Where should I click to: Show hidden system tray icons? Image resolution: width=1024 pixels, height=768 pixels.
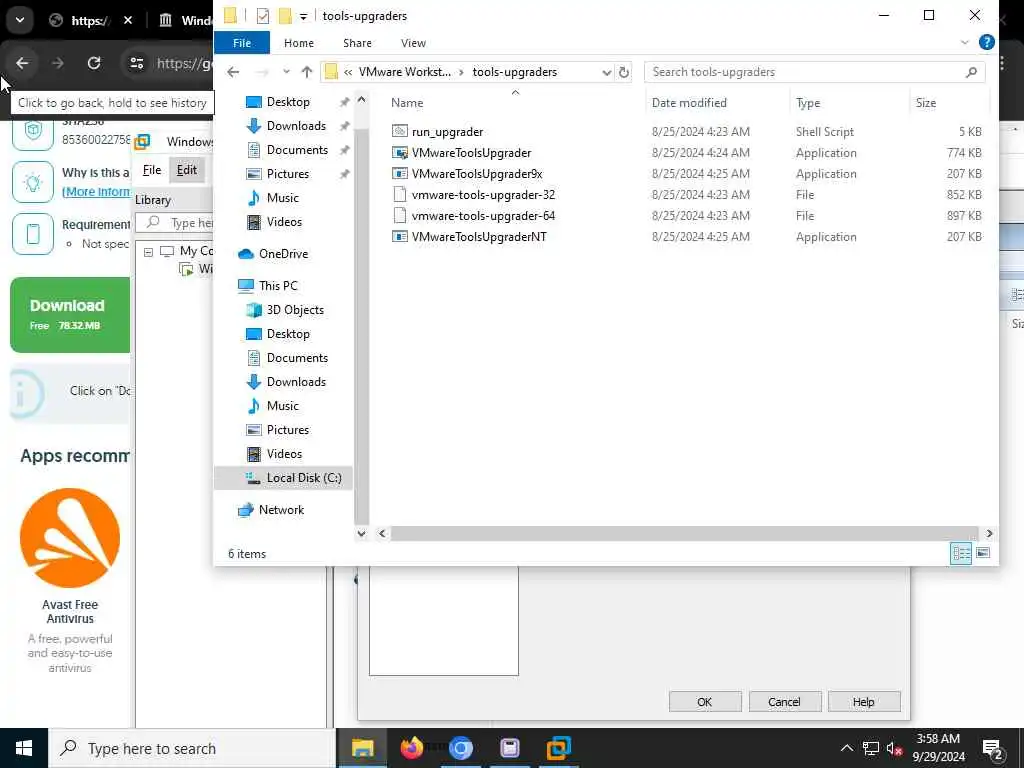tap(846, 748)
